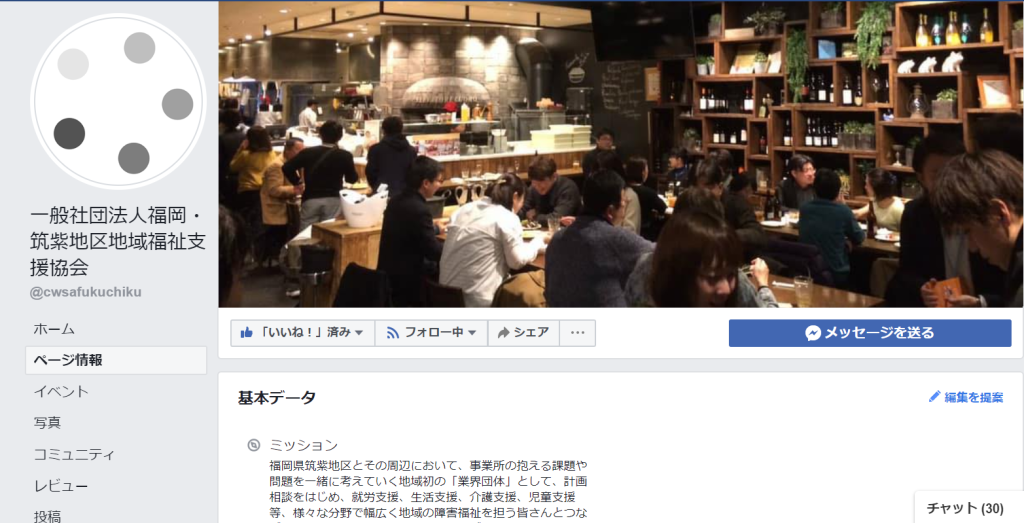
Task: Expand the いいね！済み dropdown arrow
Action: pos(359,333)
